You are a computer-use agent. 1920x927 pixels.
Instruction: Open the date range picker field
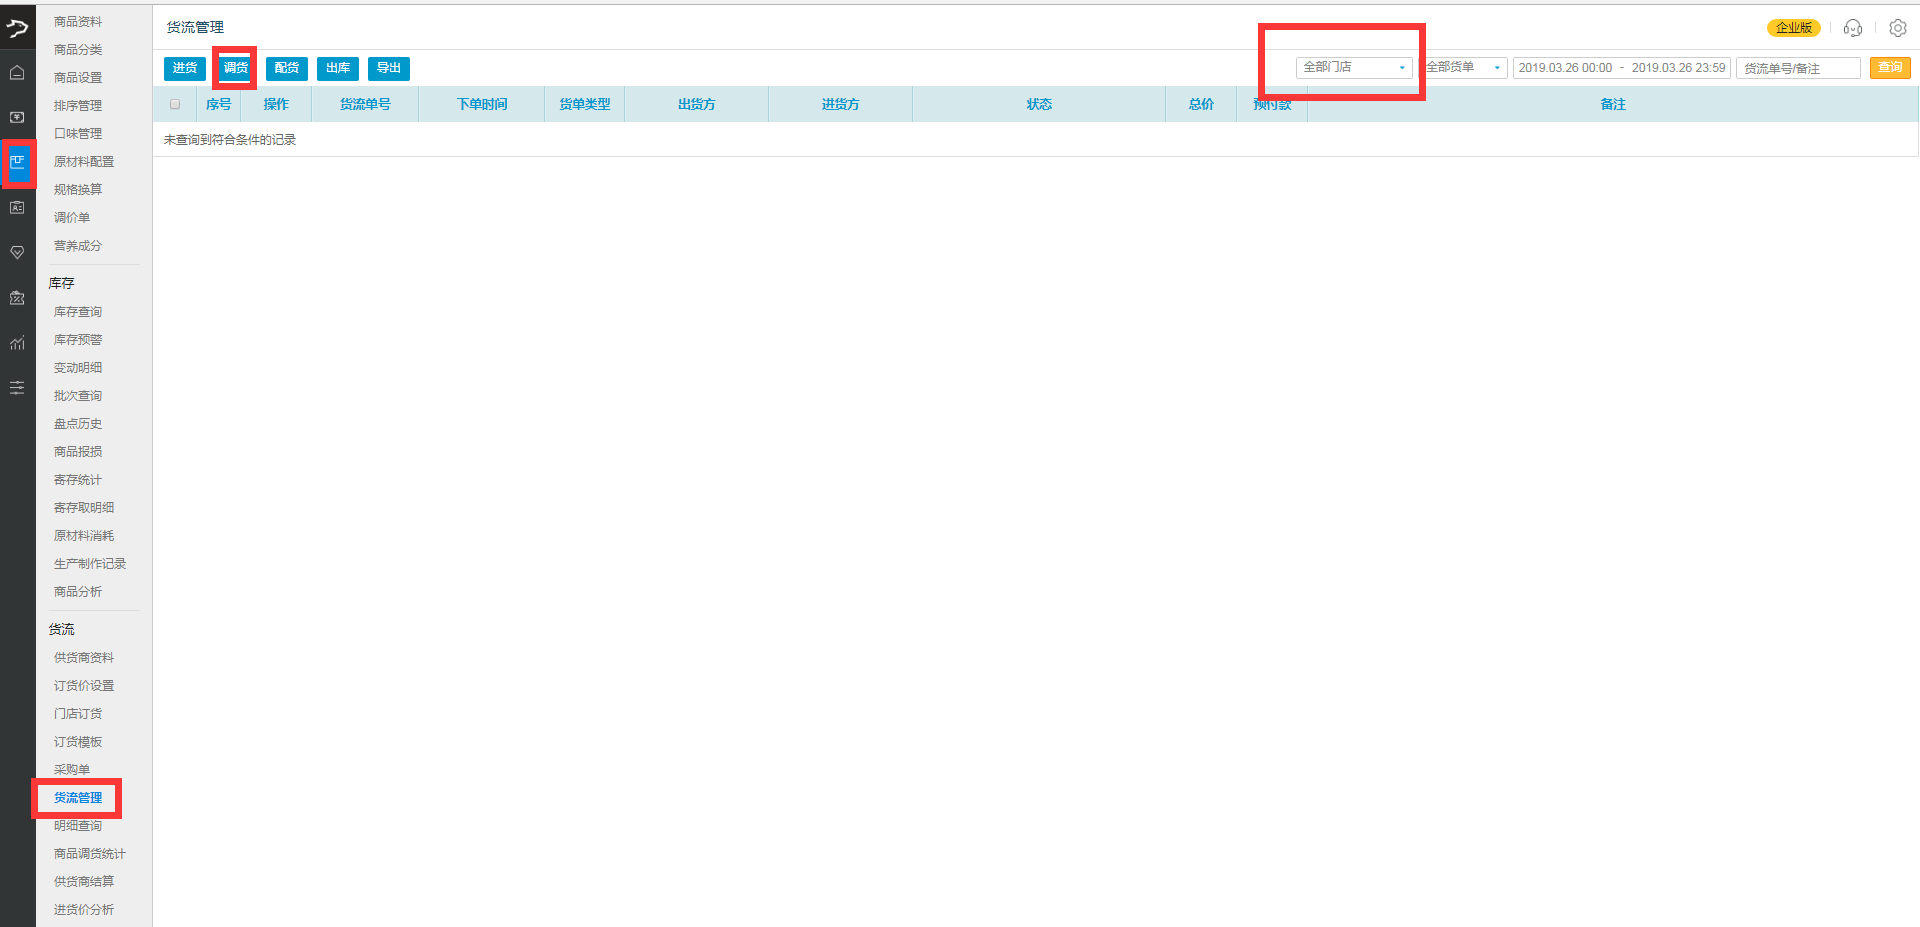(1621, 68)
